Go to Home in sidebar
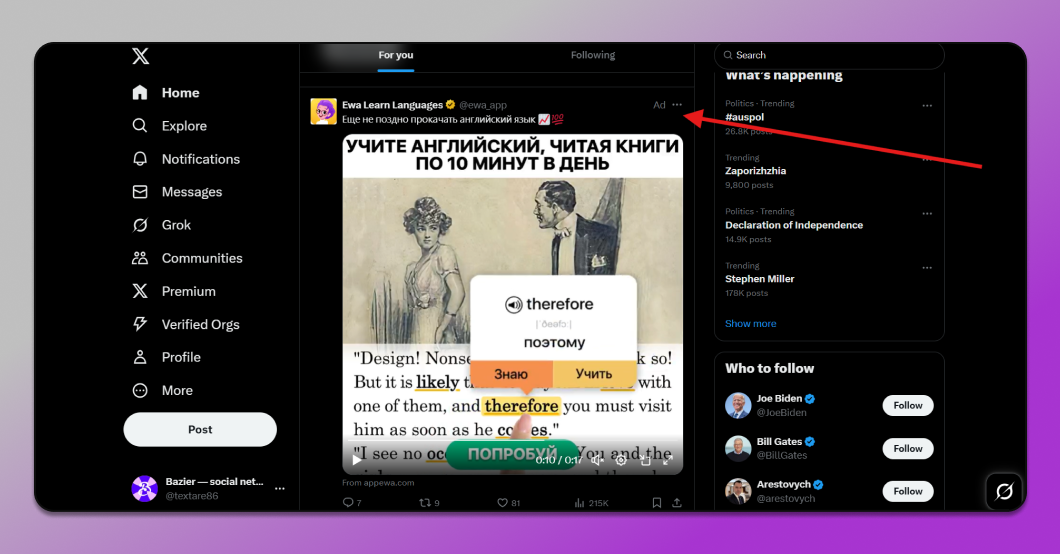Viewport: 1060px width, 554px height. pyautogui.click(x=166, y=93)
